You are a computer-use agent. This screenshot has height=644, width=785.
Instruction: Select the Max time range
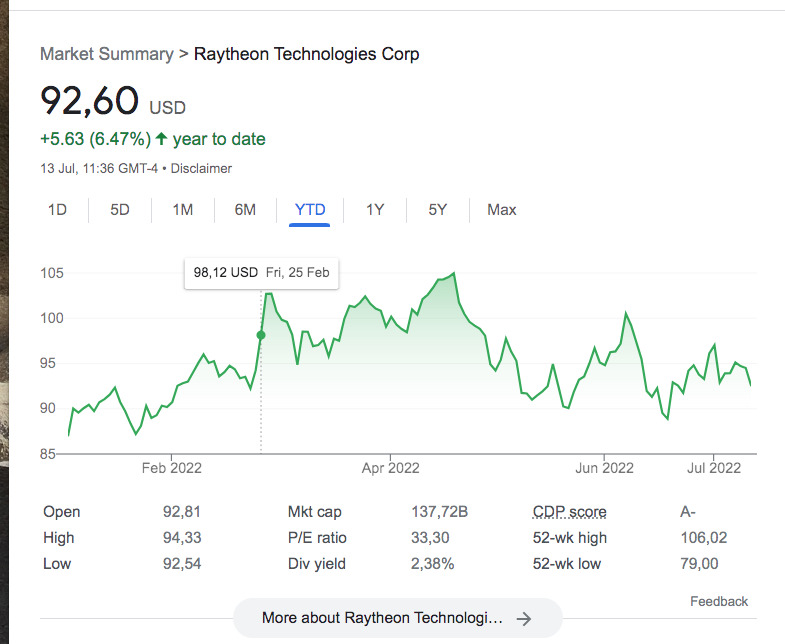click(x=502, y=210)
